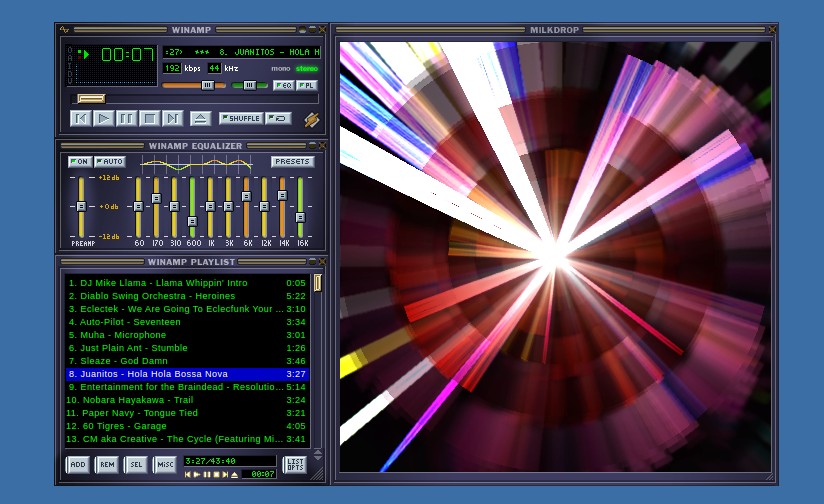Open the lightning bolt About icon
824x504 pixels.
tap(312, 120)
